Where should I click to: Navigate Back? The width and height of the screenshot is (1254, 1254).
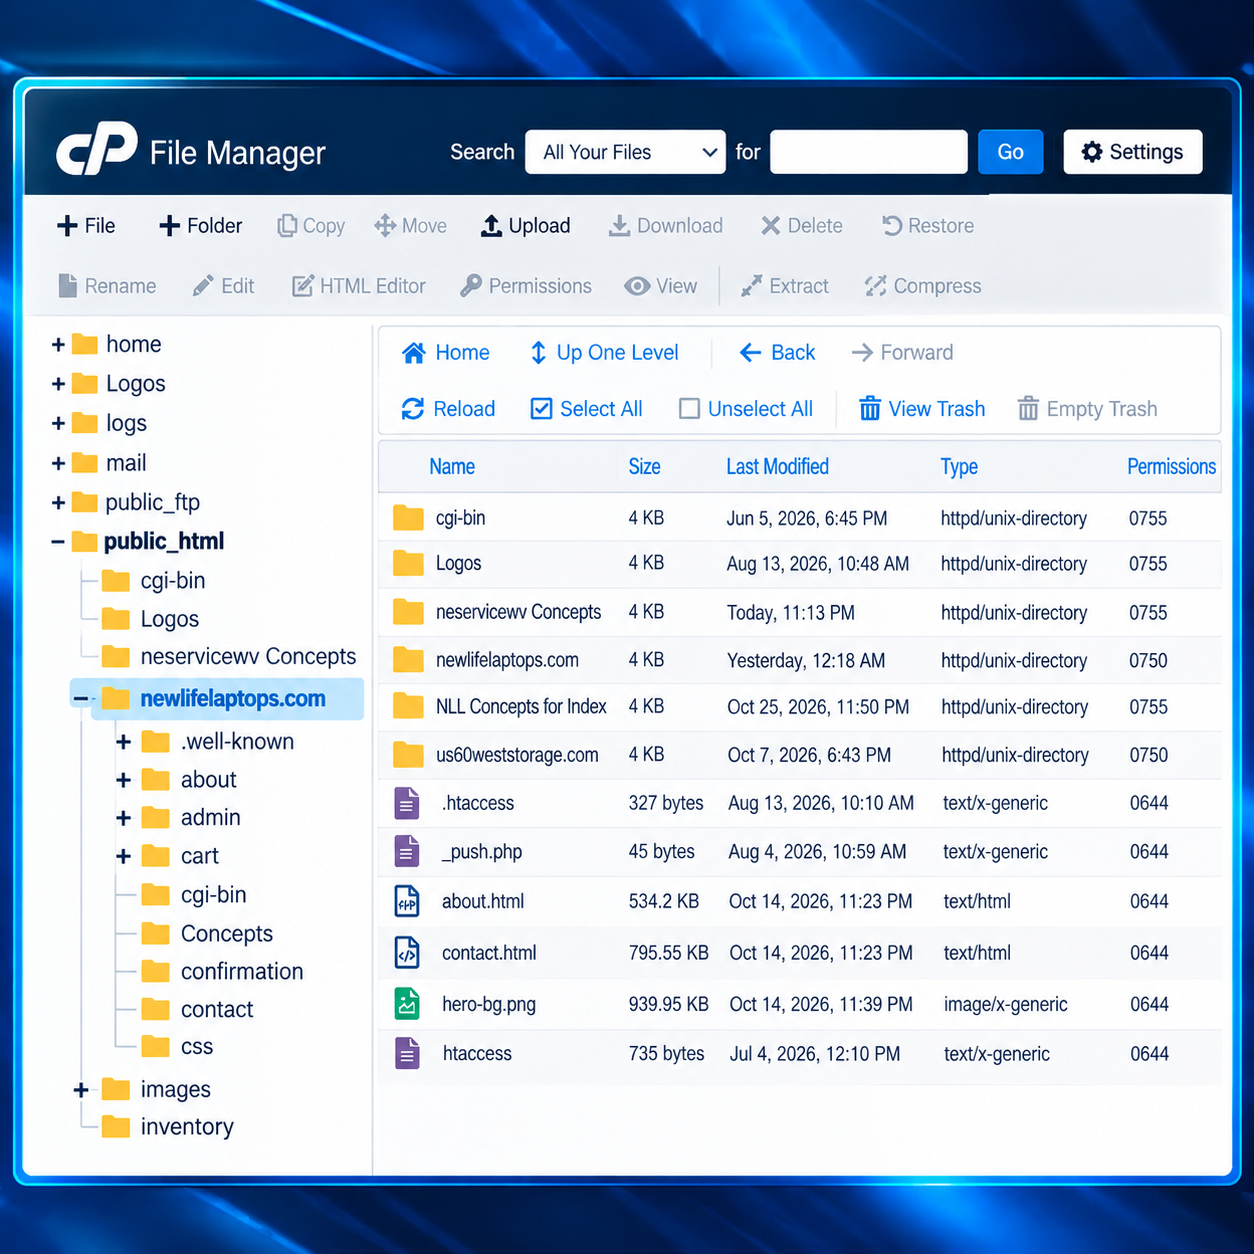(x=777, y=353)
